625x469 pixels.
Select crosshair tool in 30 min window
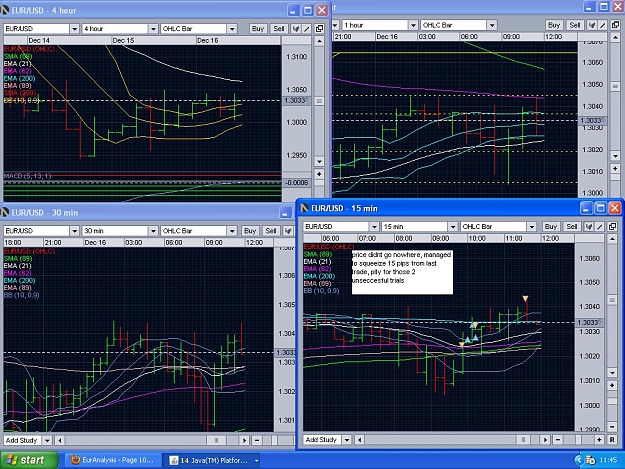pos(288,231)
